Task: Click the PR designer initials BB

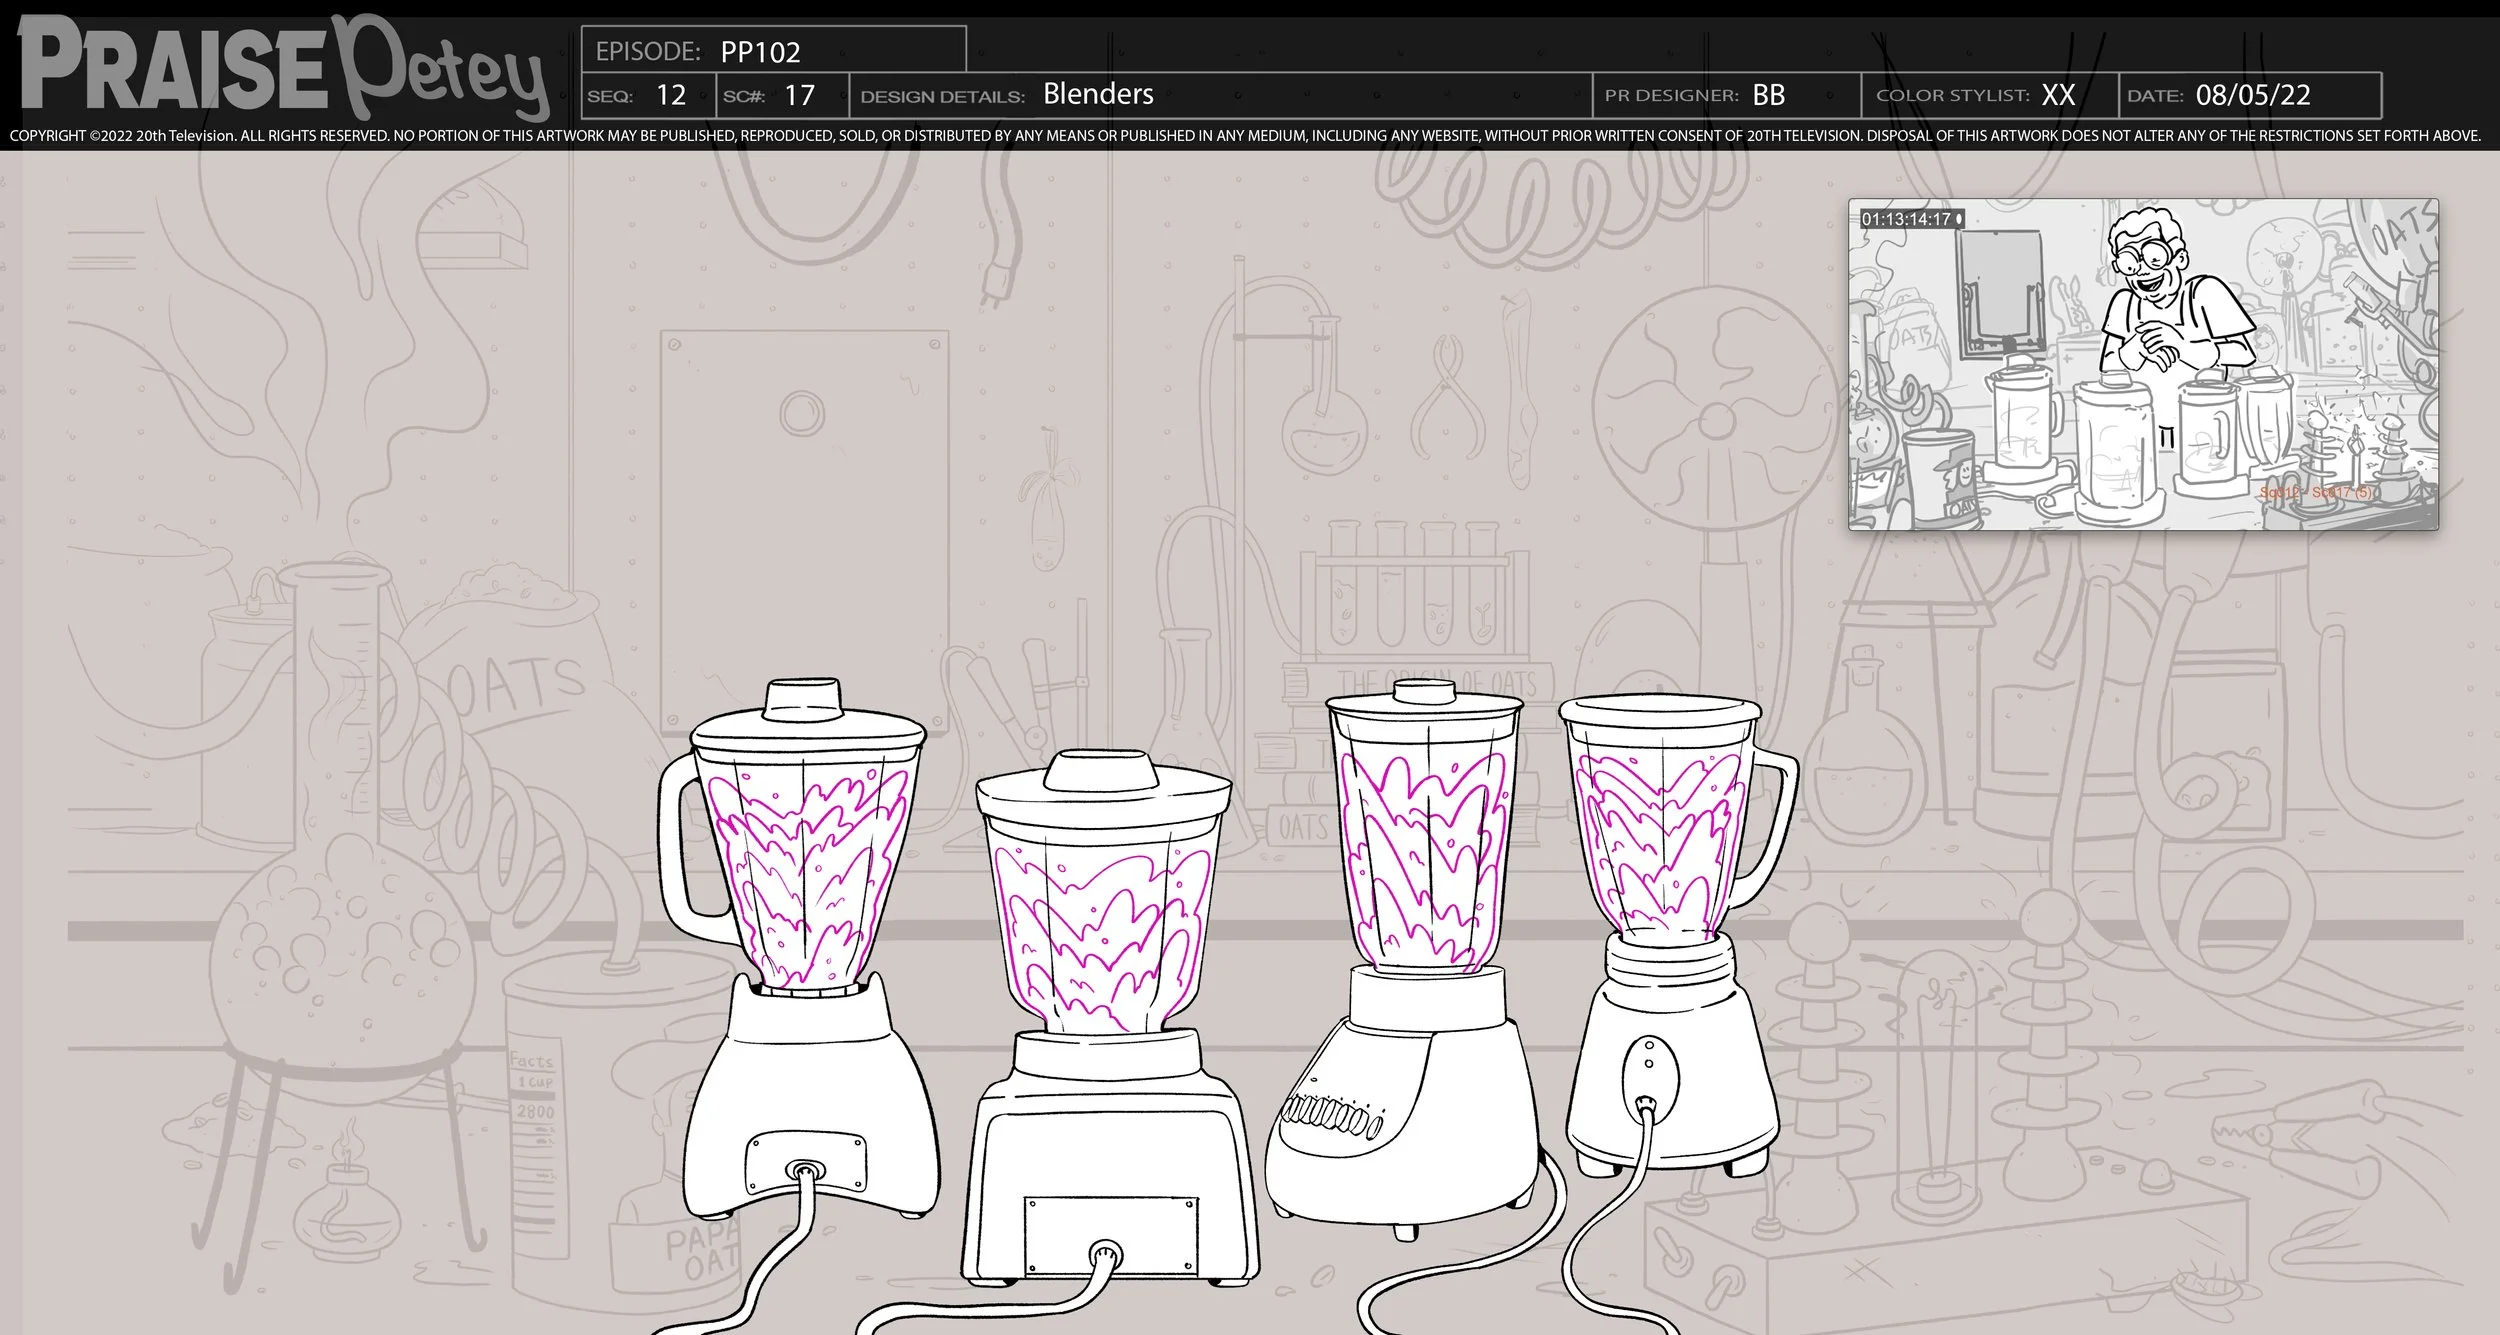Action: (1769, 95)
